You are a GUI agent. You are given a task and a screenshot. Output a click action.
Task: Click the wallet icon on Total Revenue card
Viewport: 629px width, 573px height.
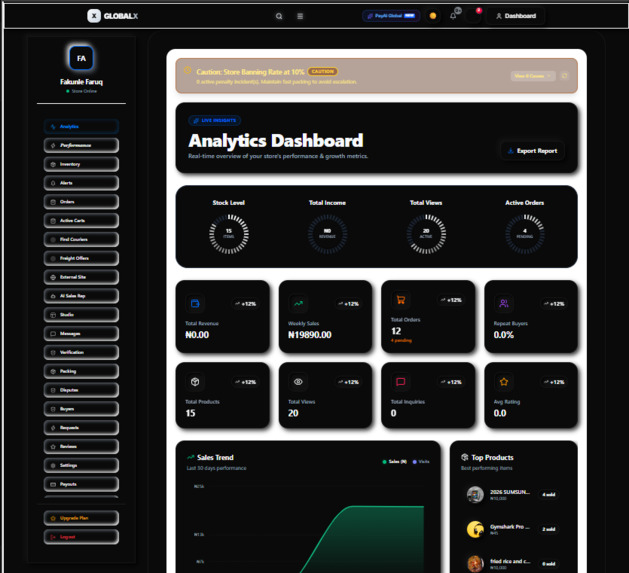(195, 304)
